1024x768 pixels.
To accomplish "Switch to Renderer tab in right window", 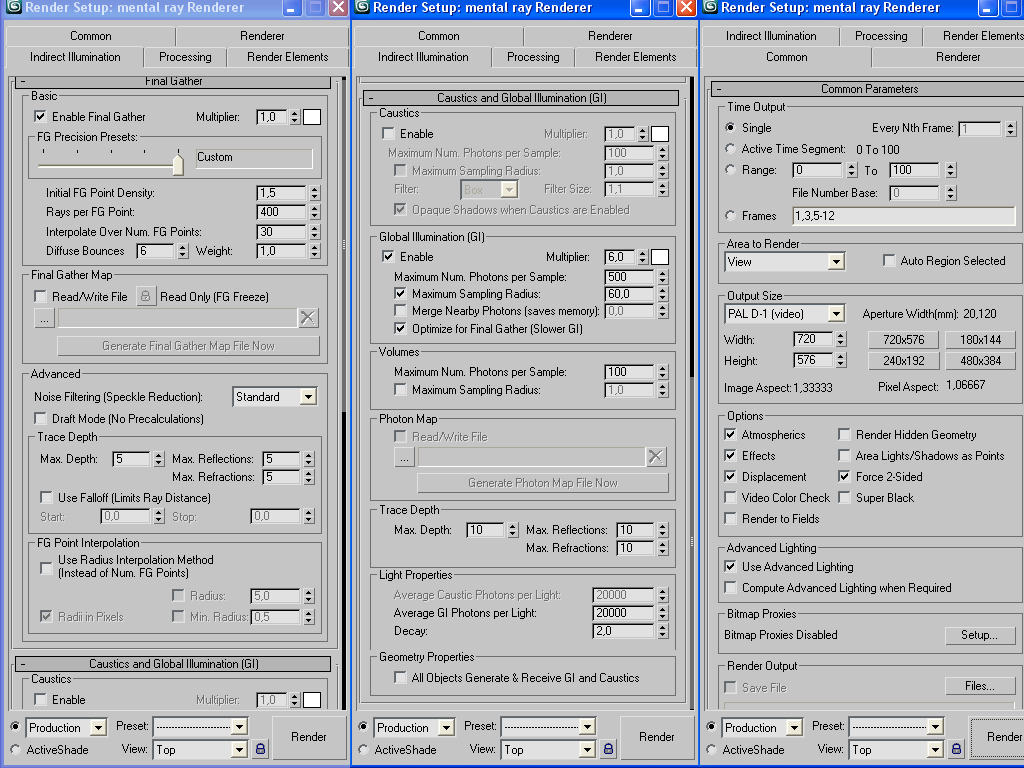I will pyautogui.click(x=958, y=57).
